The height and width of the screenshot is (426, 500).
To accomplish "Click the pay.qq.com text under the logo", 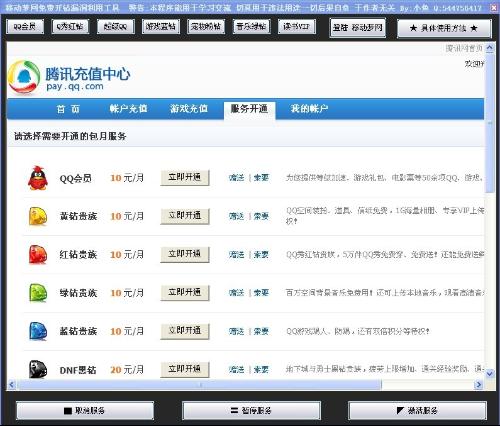I will click(x=75, y=87).
